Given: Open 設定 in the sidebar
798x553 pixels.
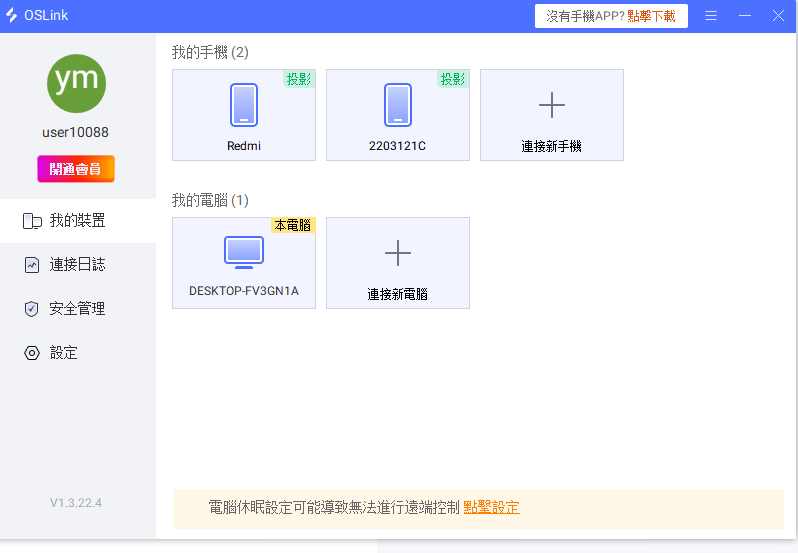Looking at the screenshot, I should [x=63, y=353].
